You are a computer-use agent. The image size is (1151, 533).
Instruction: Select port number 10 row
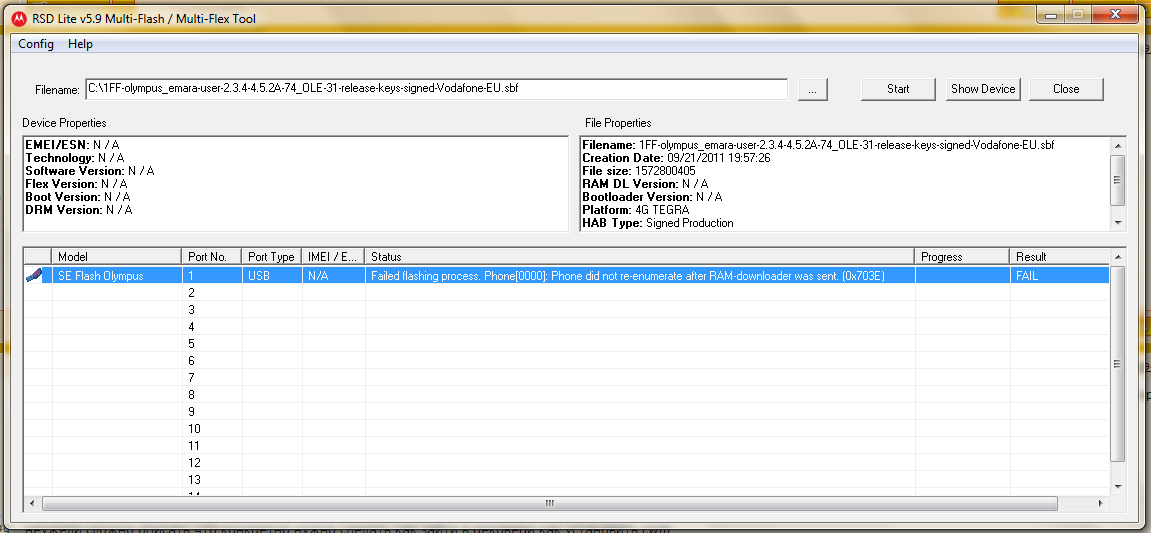[x=566, y=428]
